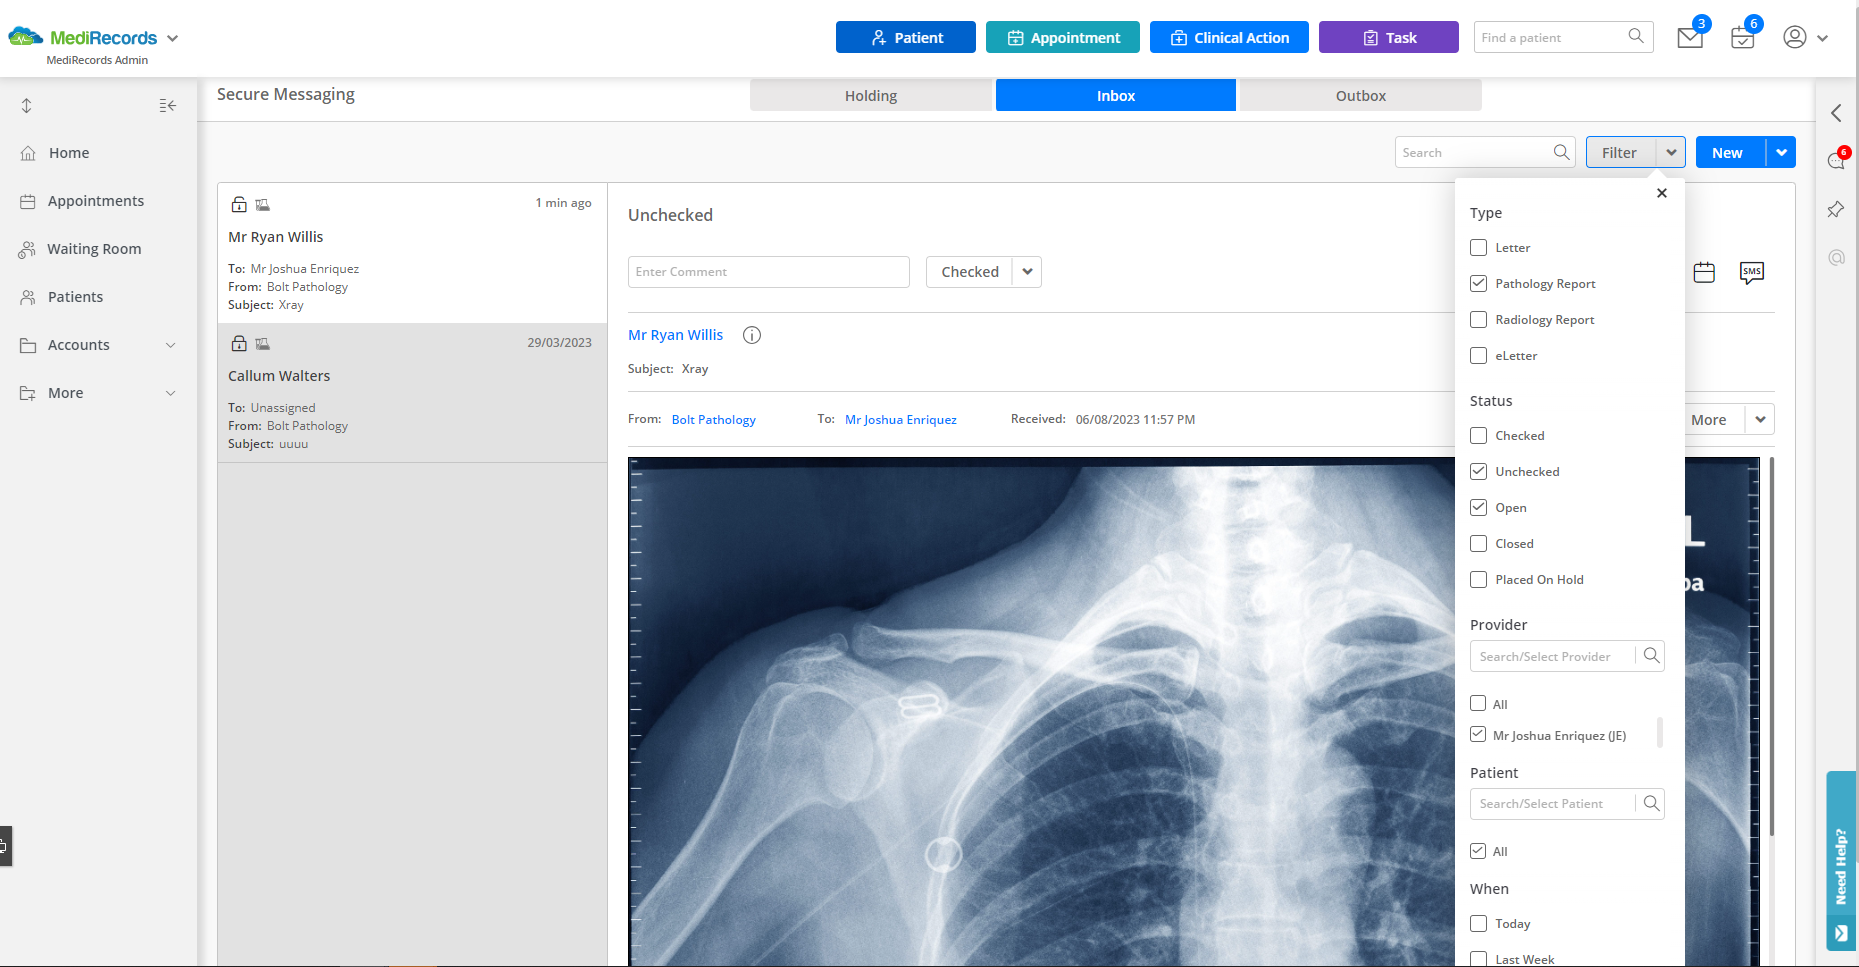The height and width of the screenshot is (967, 1859).
Task: Close the filter panel with X
Action: tap(1662, 193)
